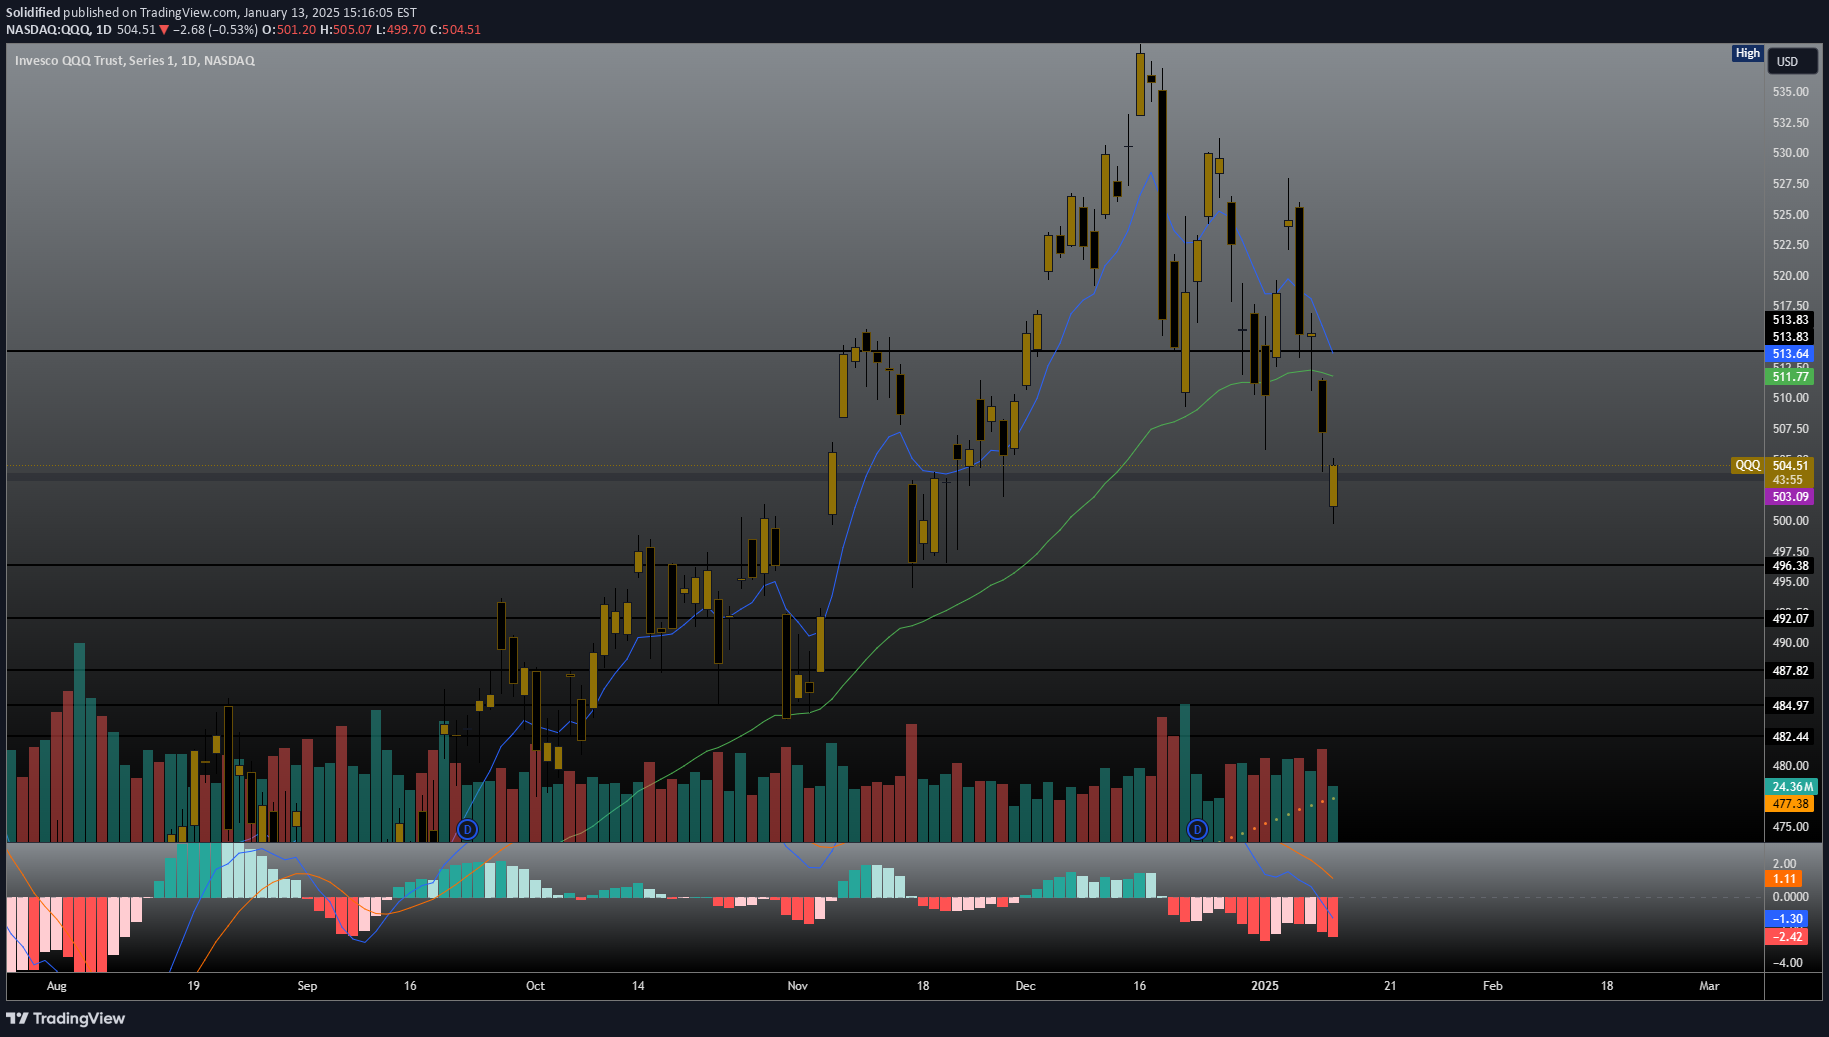Click the orange 477.38 indicator label
Image resolution: width=1829 pixels, height=1037 pixels.
[1790, 804]
